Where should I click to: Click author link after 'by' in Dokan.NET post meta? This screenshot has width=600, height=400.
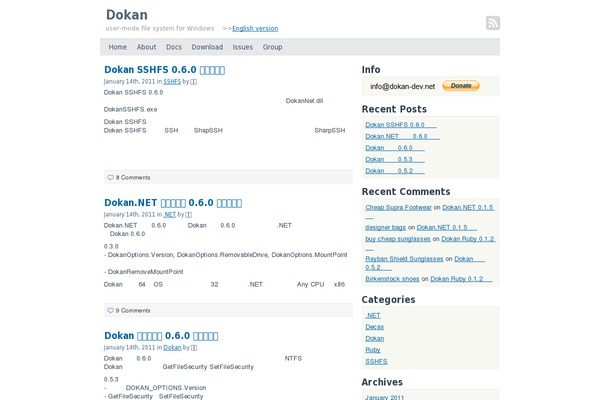[x=188, y=215]
